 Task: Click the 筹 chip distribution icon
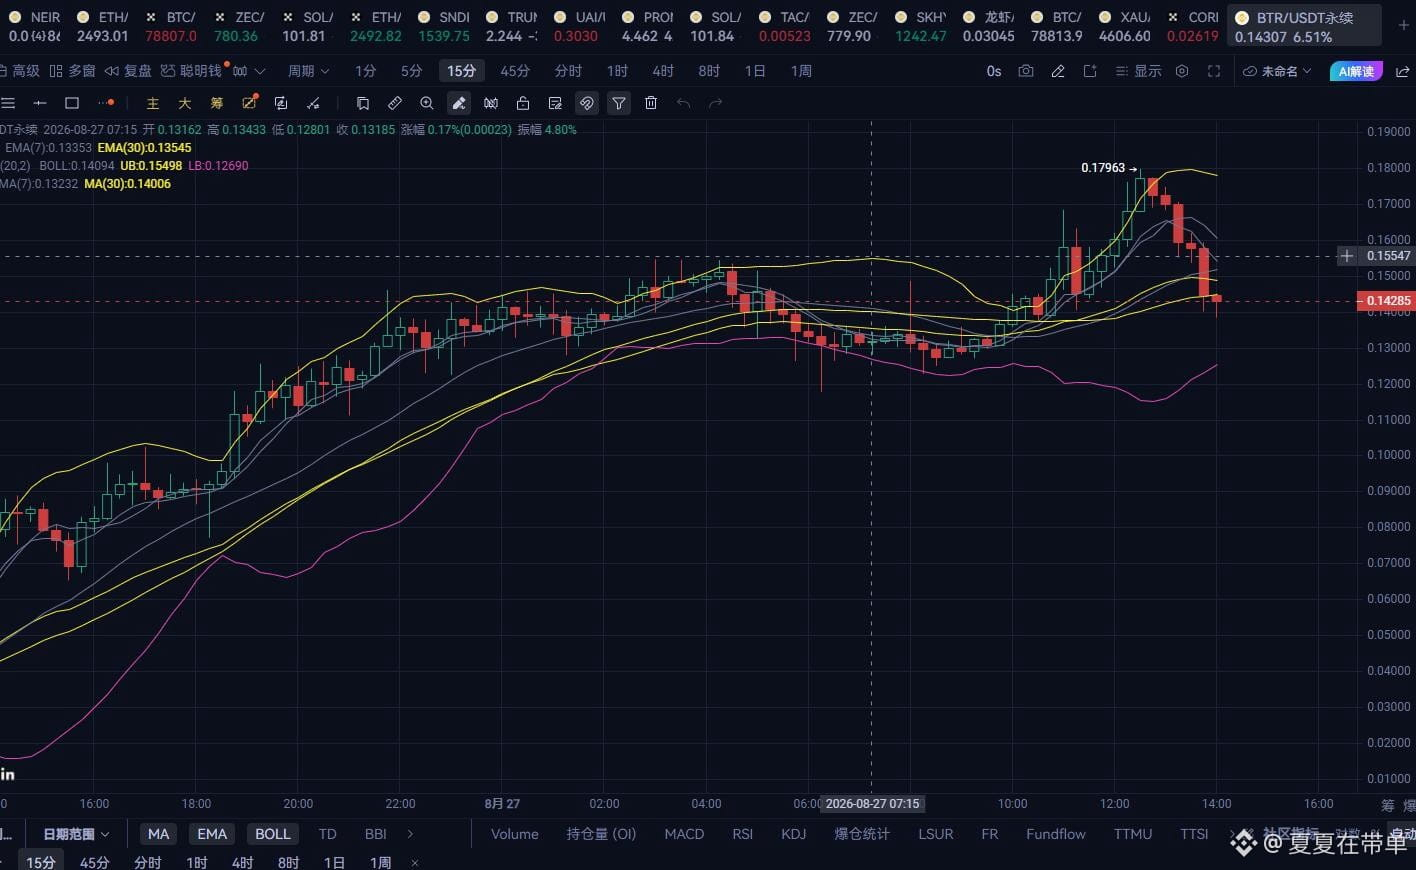click(x=217, y=103)
